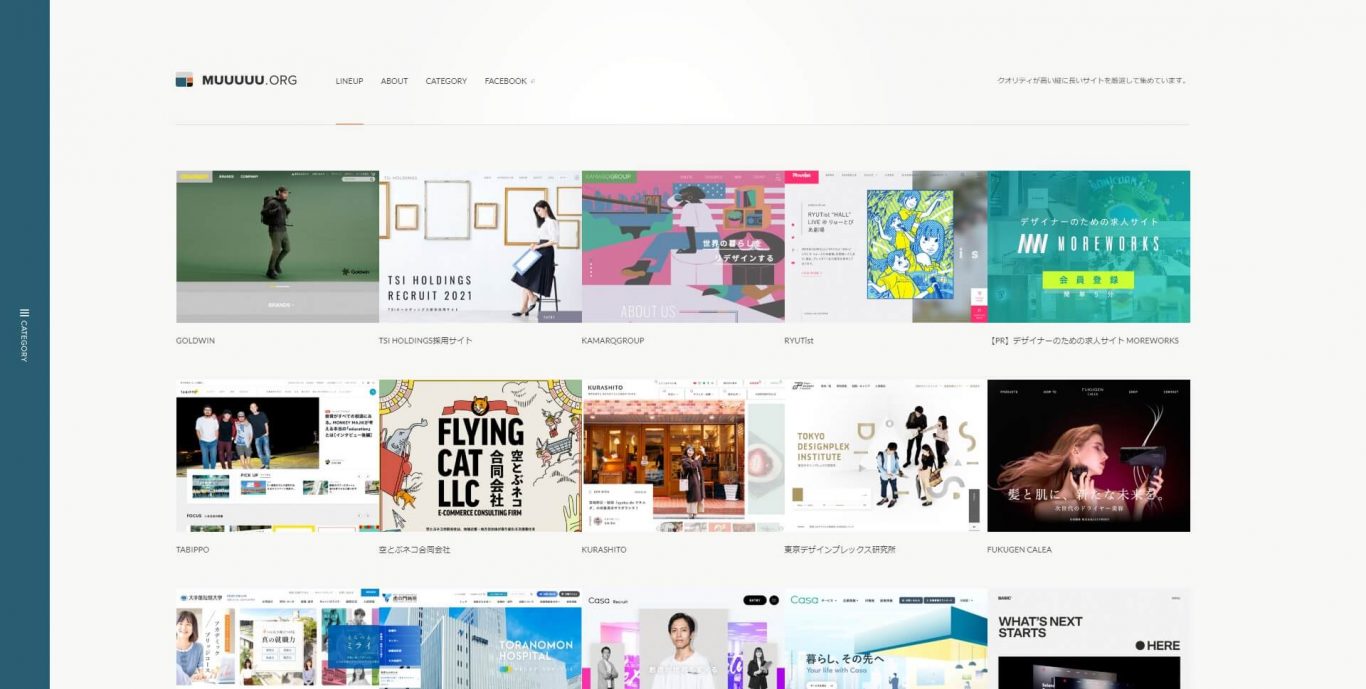Expand the CATEGORY sidebar panel
This screenshot has height=689, width=1366.
(x=24, y=335)
